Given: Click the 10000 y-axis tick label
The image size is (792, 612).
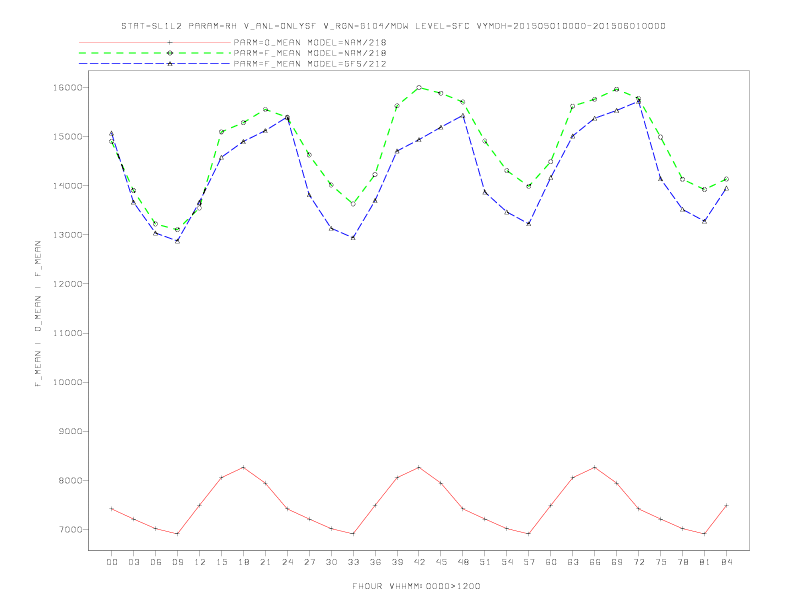Looking at the screenshot, I should (67, 382).
